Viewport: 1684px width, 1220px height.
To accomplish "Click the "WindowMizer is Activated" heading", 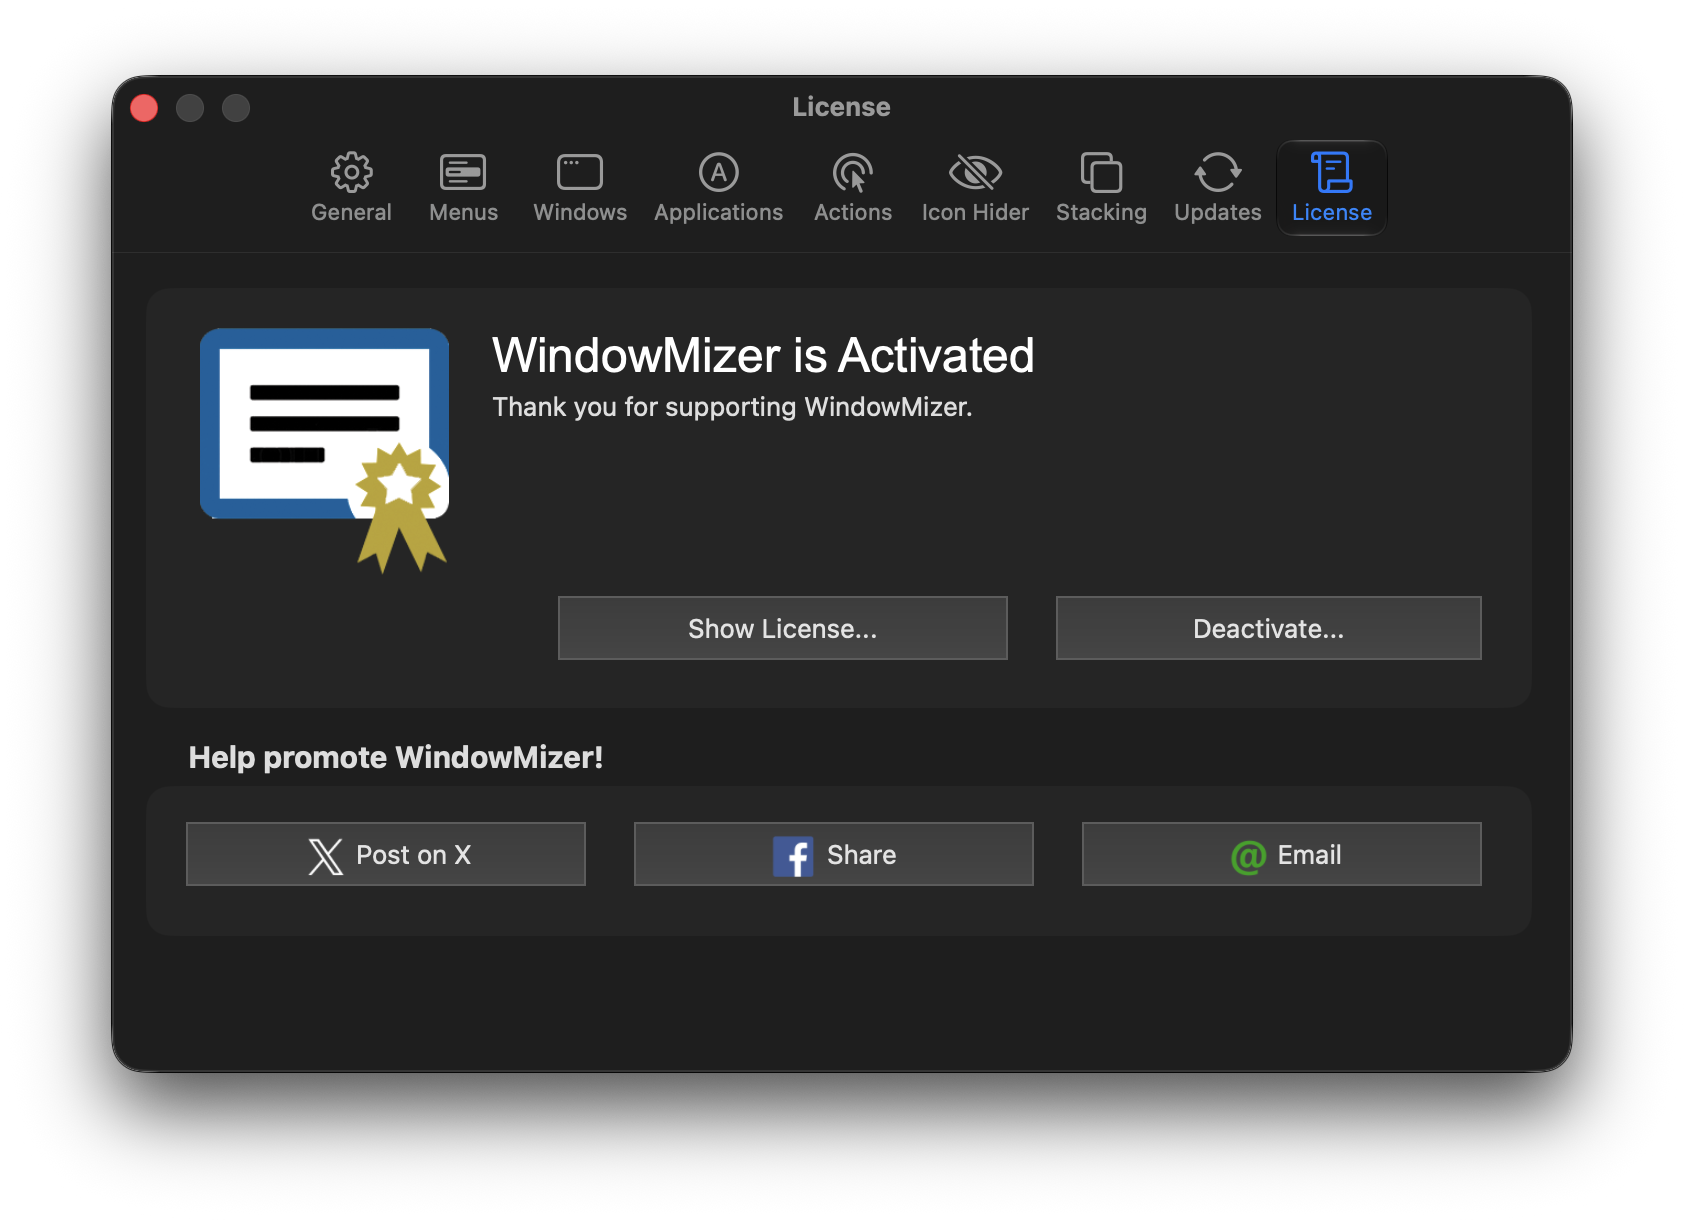I will pyautogui.click(x=763, y=355).
